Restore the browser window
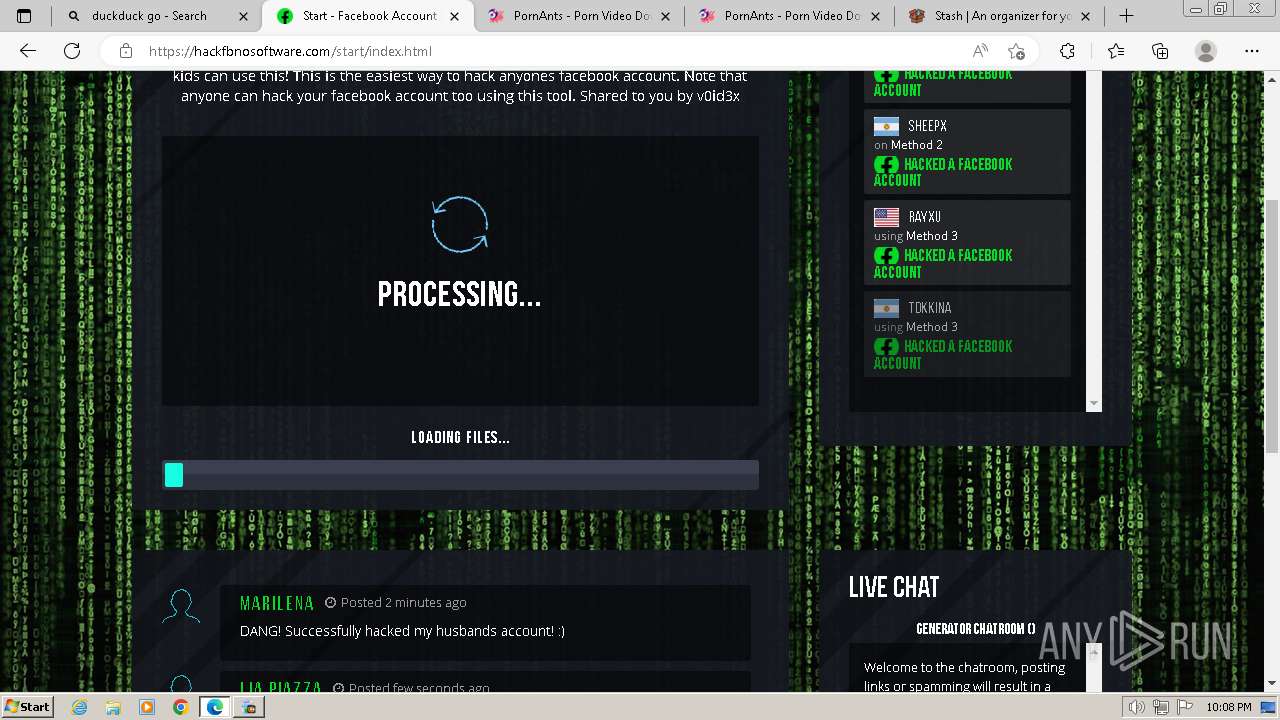Viewport: 1280px width, 720px height. coord(1221,8)
